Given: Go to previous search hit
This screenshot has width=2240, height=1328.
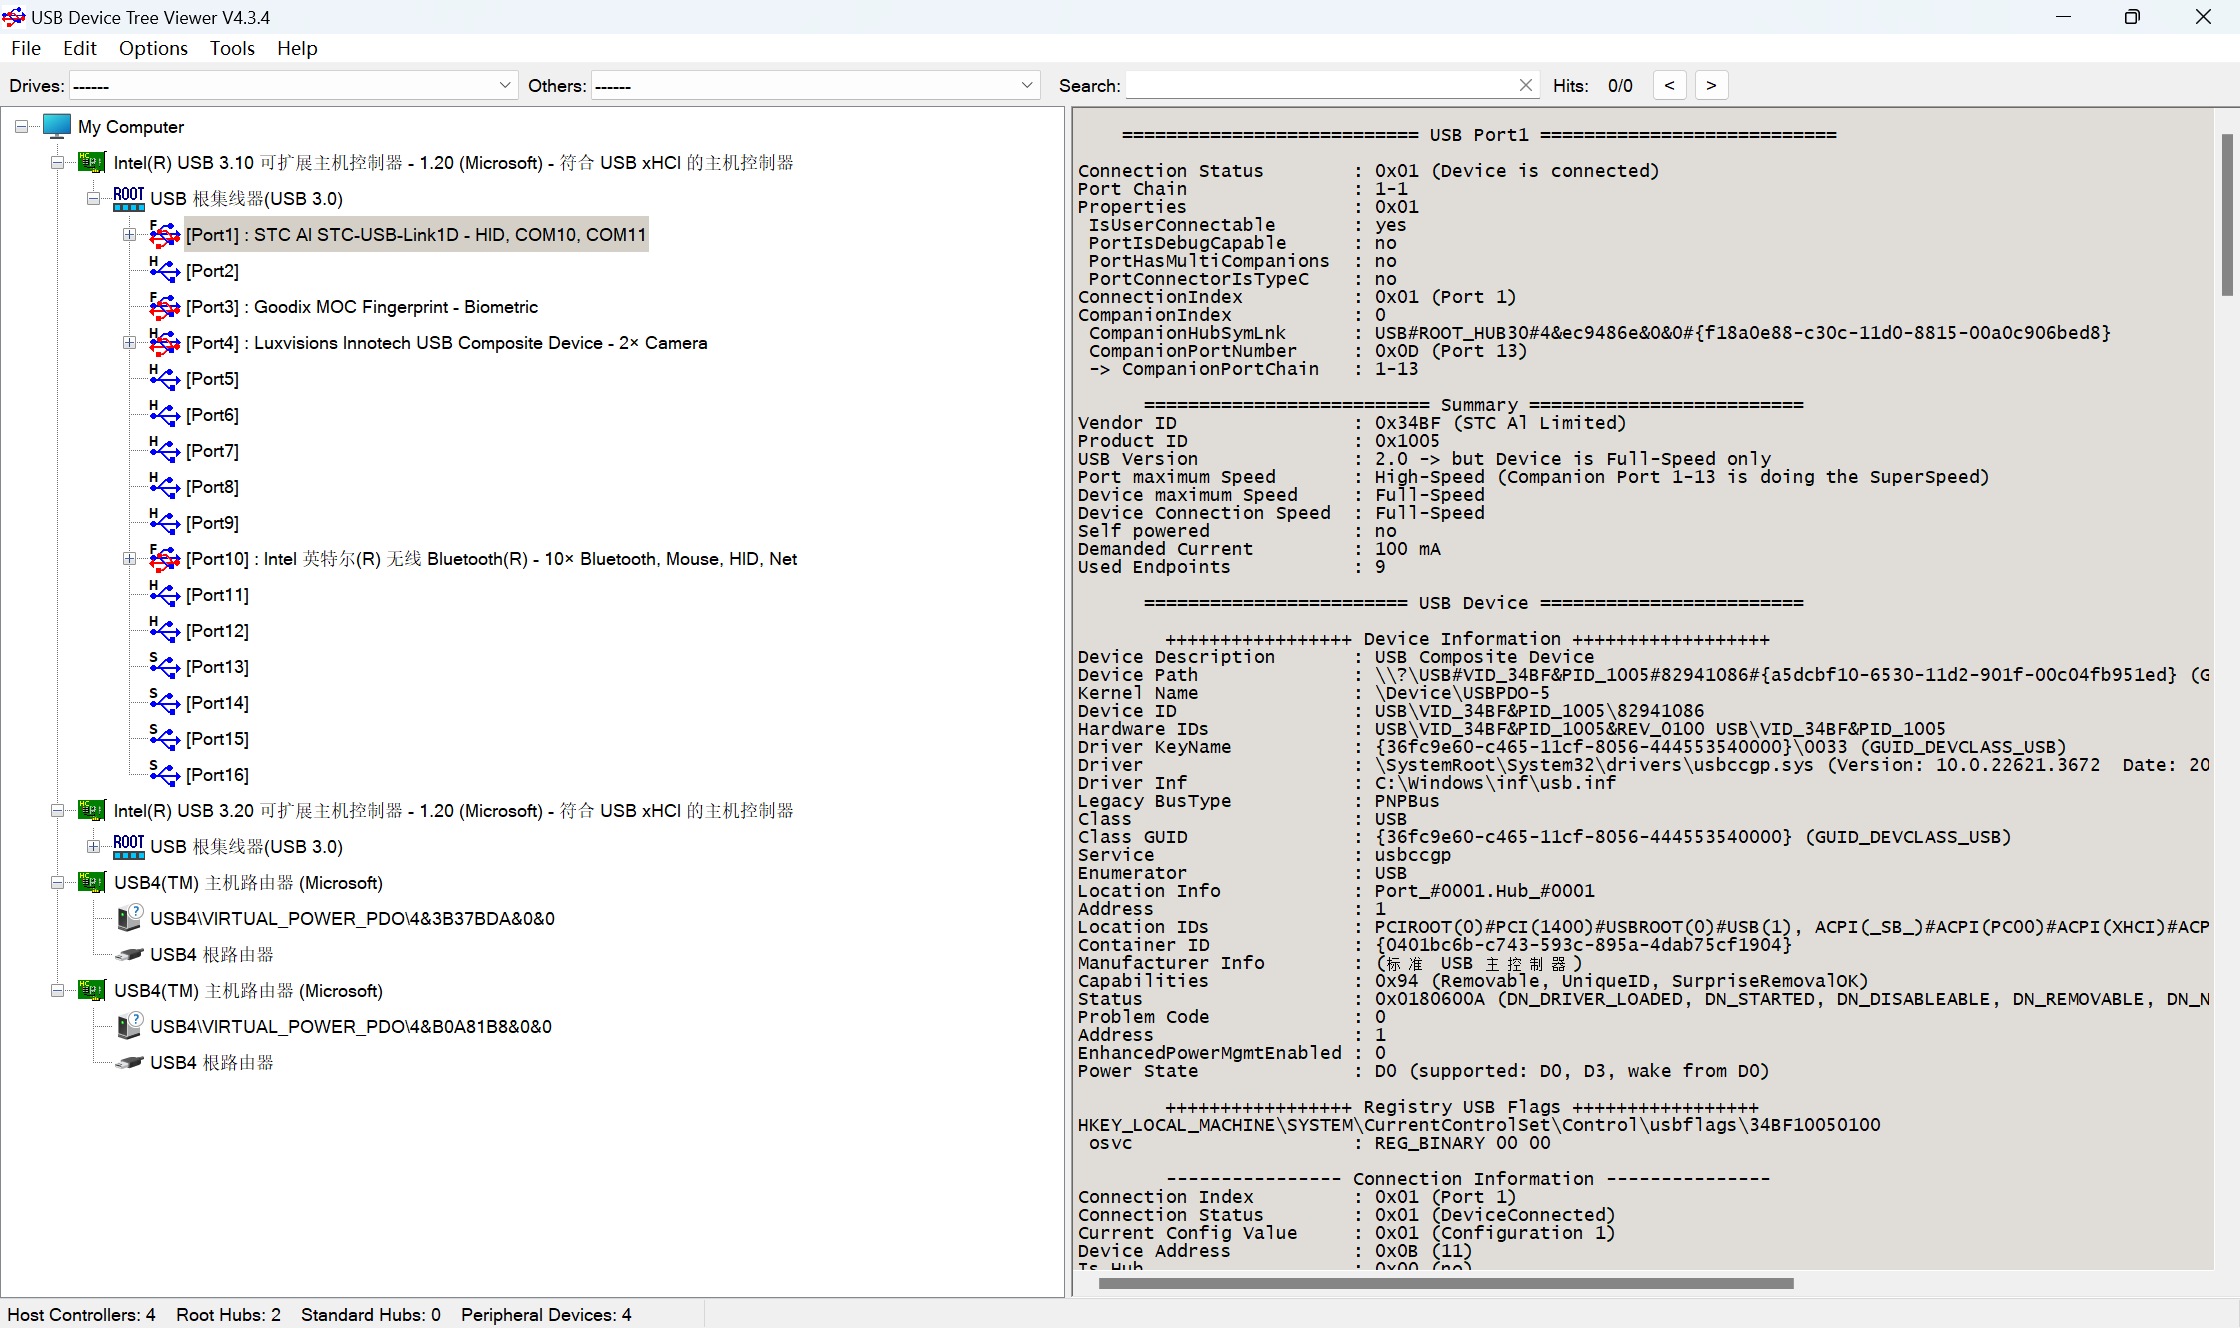Looking at the screenshot, I should (1669, 86).
